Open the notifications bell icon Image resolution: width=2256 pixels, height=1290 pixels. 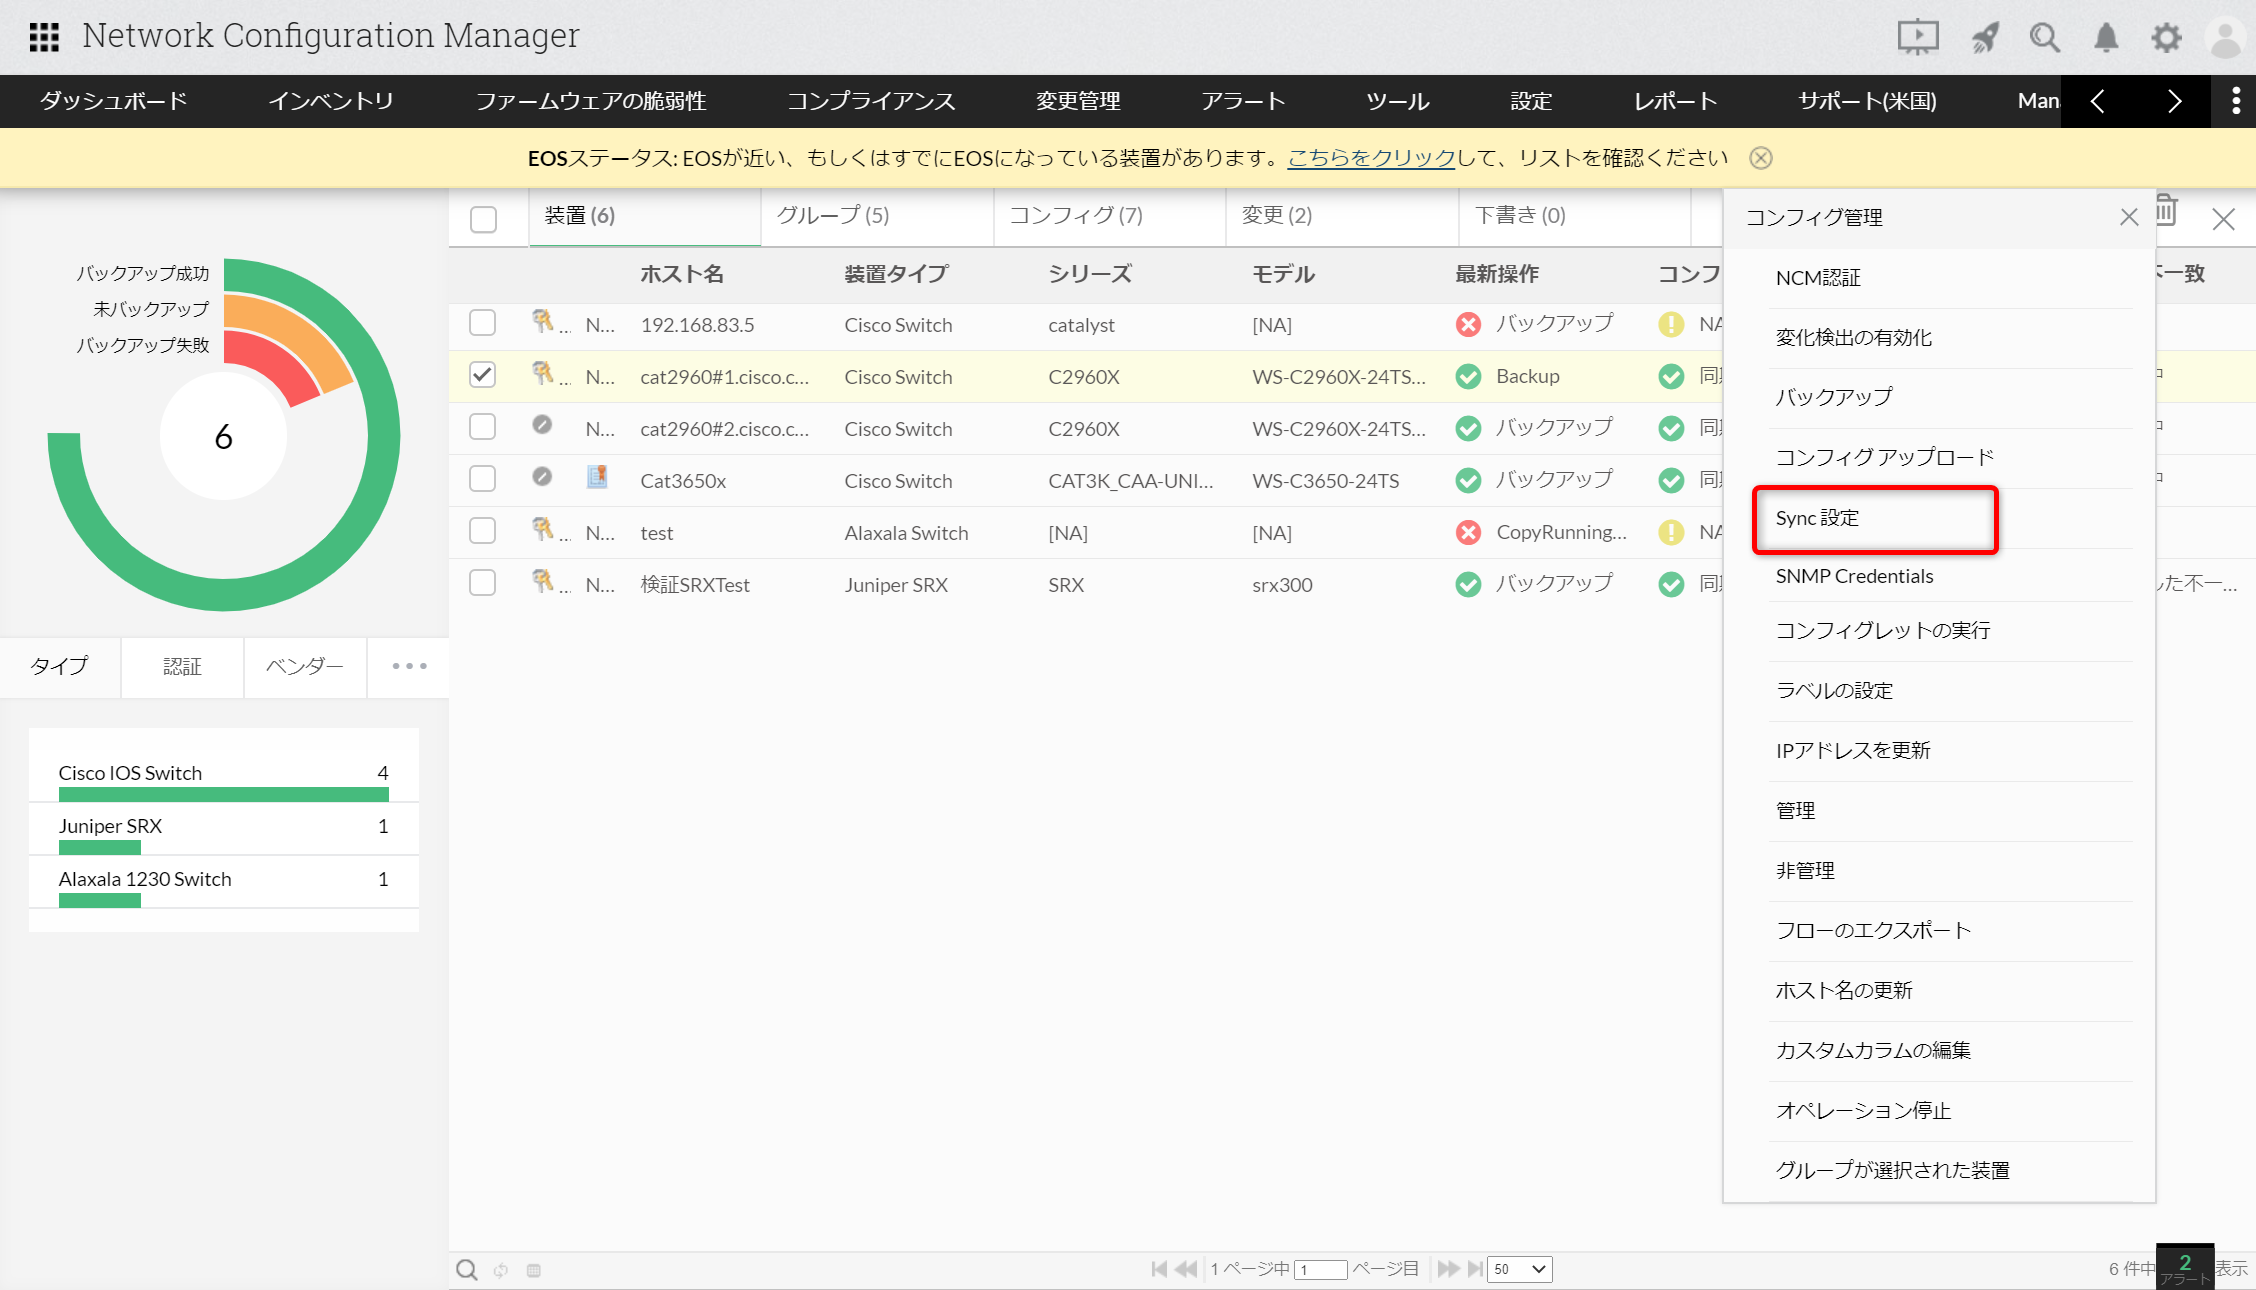coord(2106,38)
